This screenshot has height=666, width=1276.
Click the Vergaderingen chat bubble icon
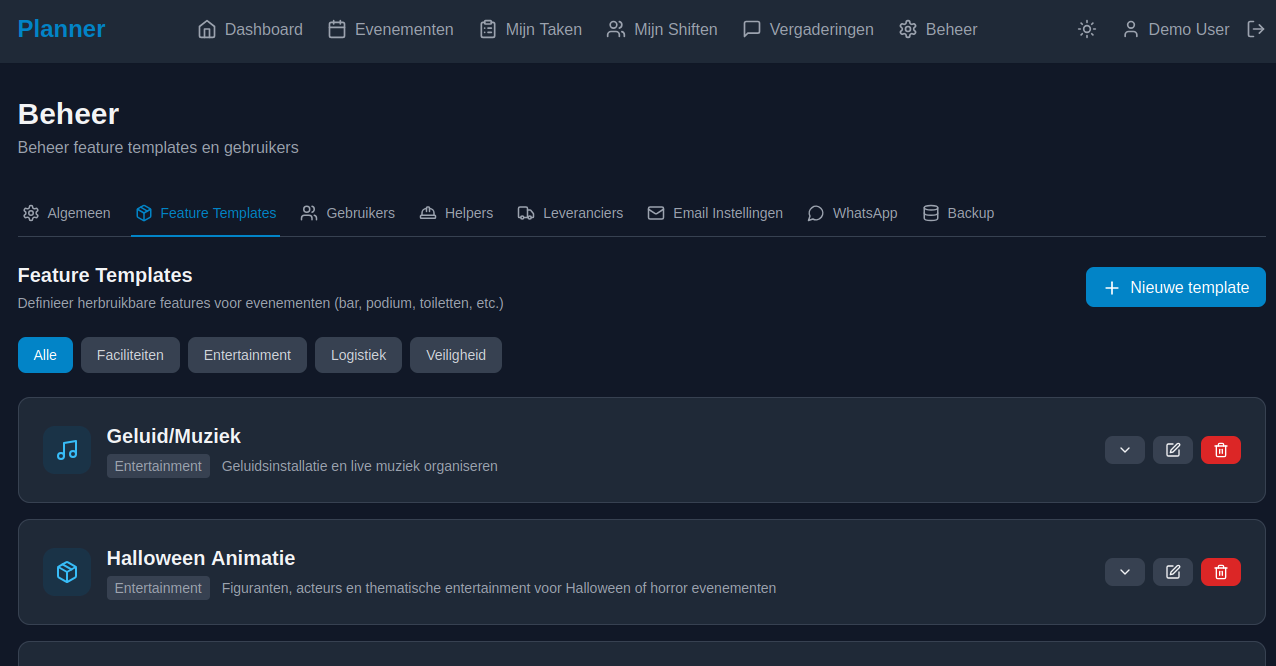coord(752,30)
